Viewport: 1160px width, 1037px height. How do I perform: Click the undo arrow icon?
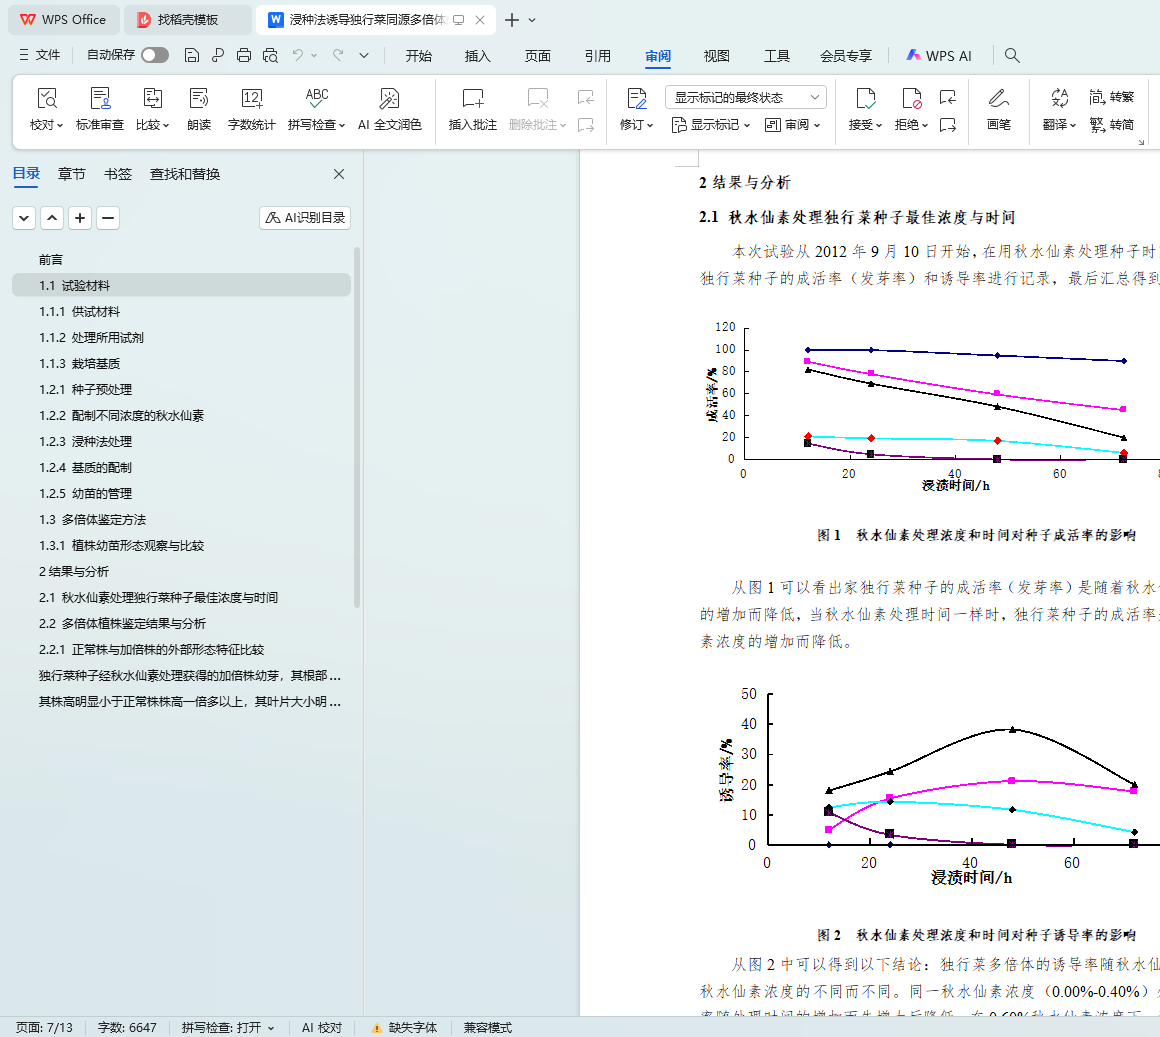pos(297,55)
